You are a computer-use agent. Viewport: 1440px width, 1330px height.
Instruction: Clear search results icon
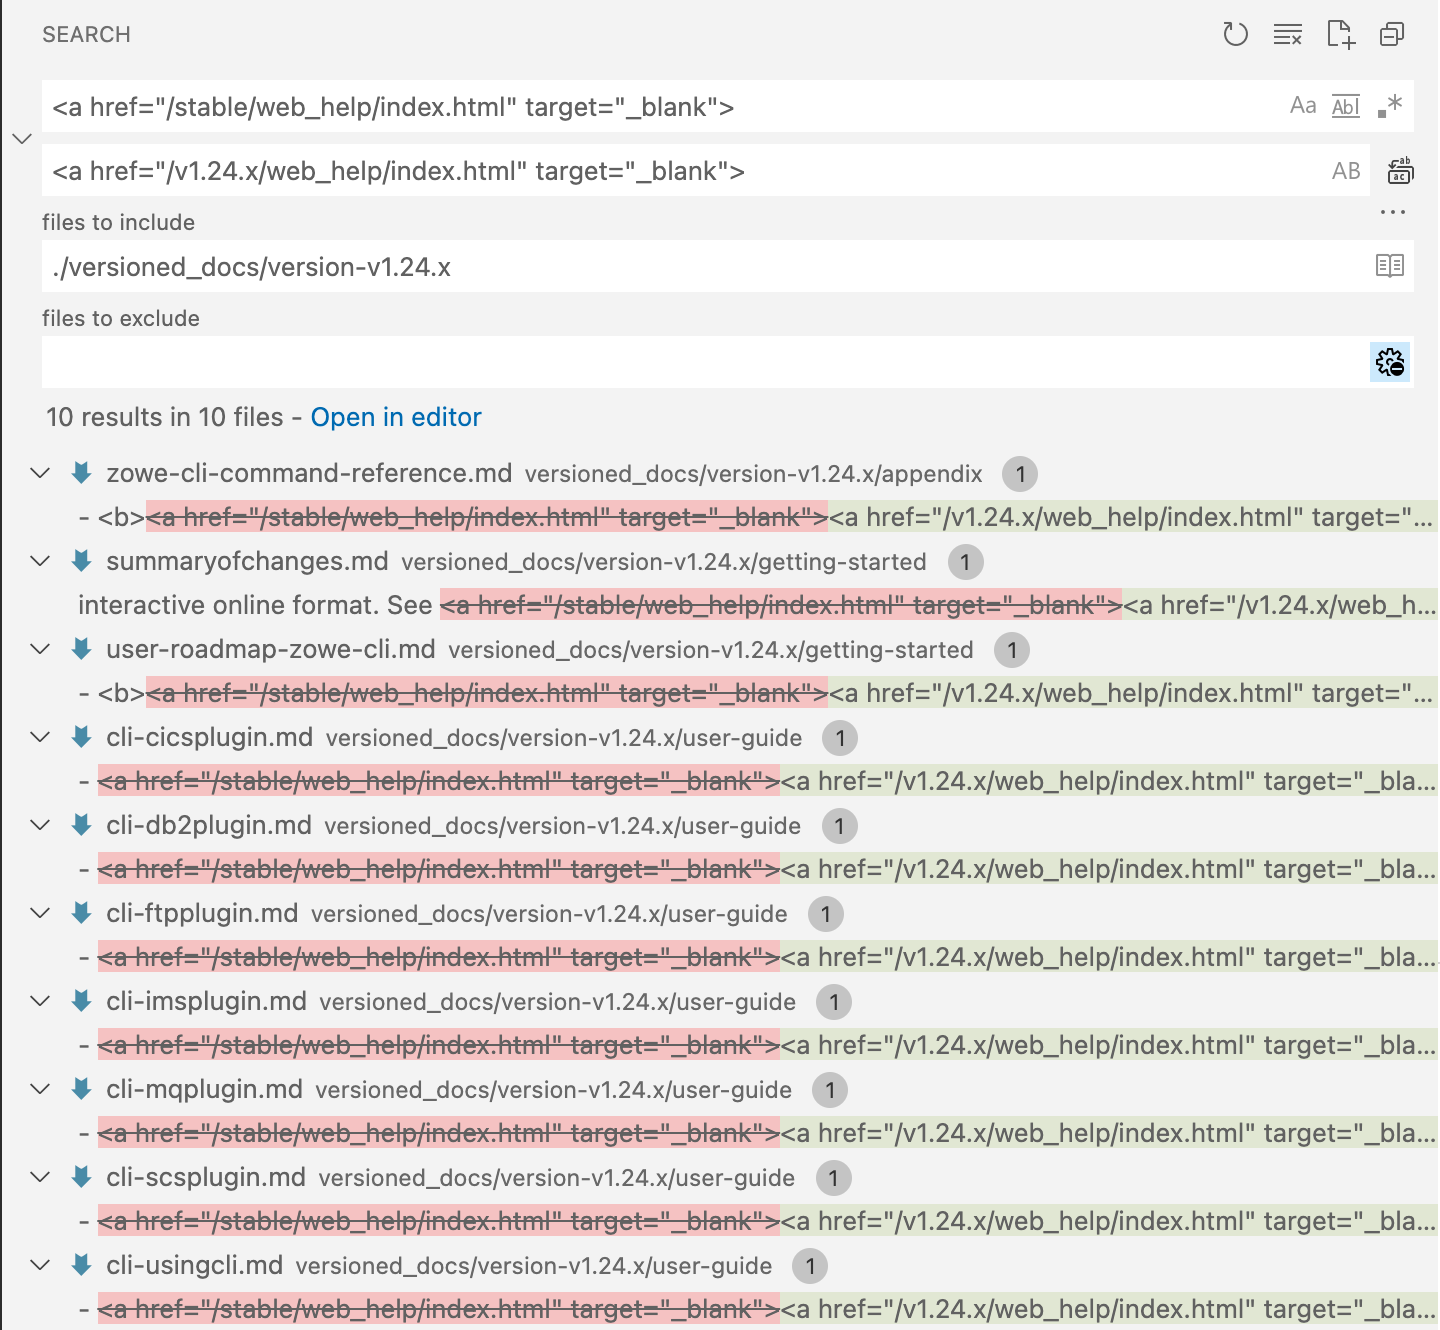click(1287, 35)
